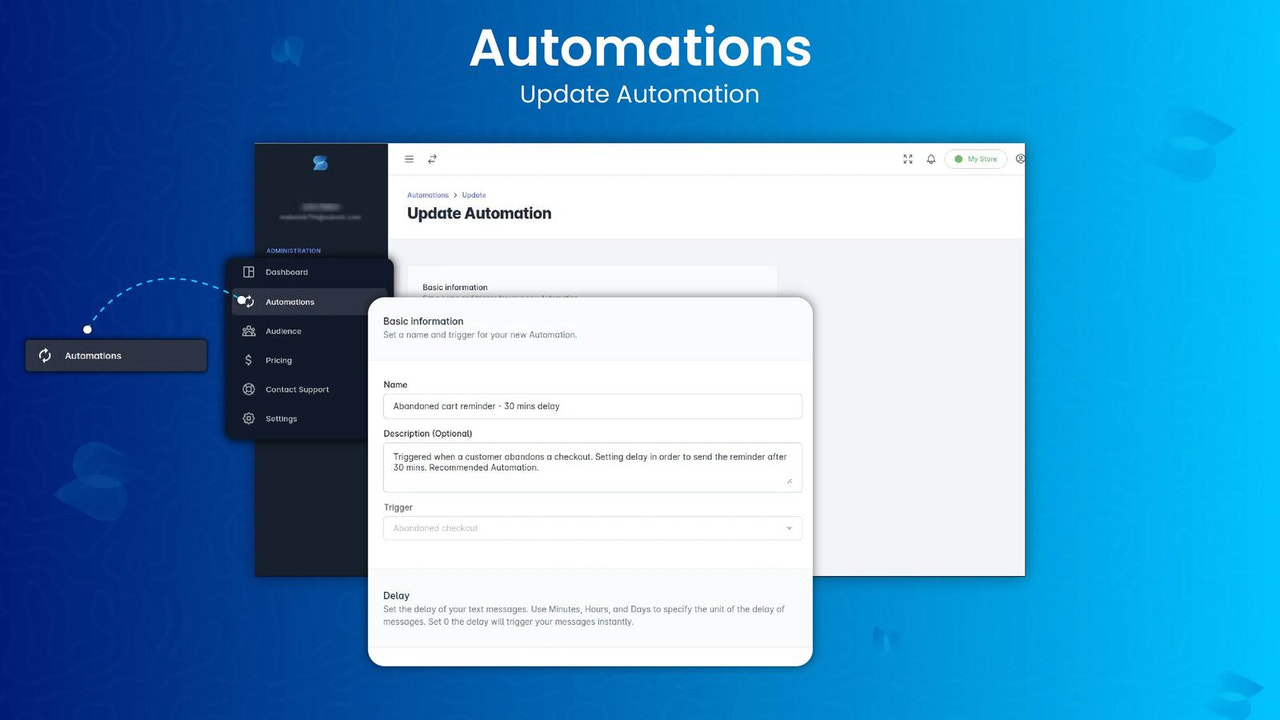Image resolution: width=1280 pixels, height=720 pixels.
Task: Click the green store status indicator
Action: (x=958, y=158)
